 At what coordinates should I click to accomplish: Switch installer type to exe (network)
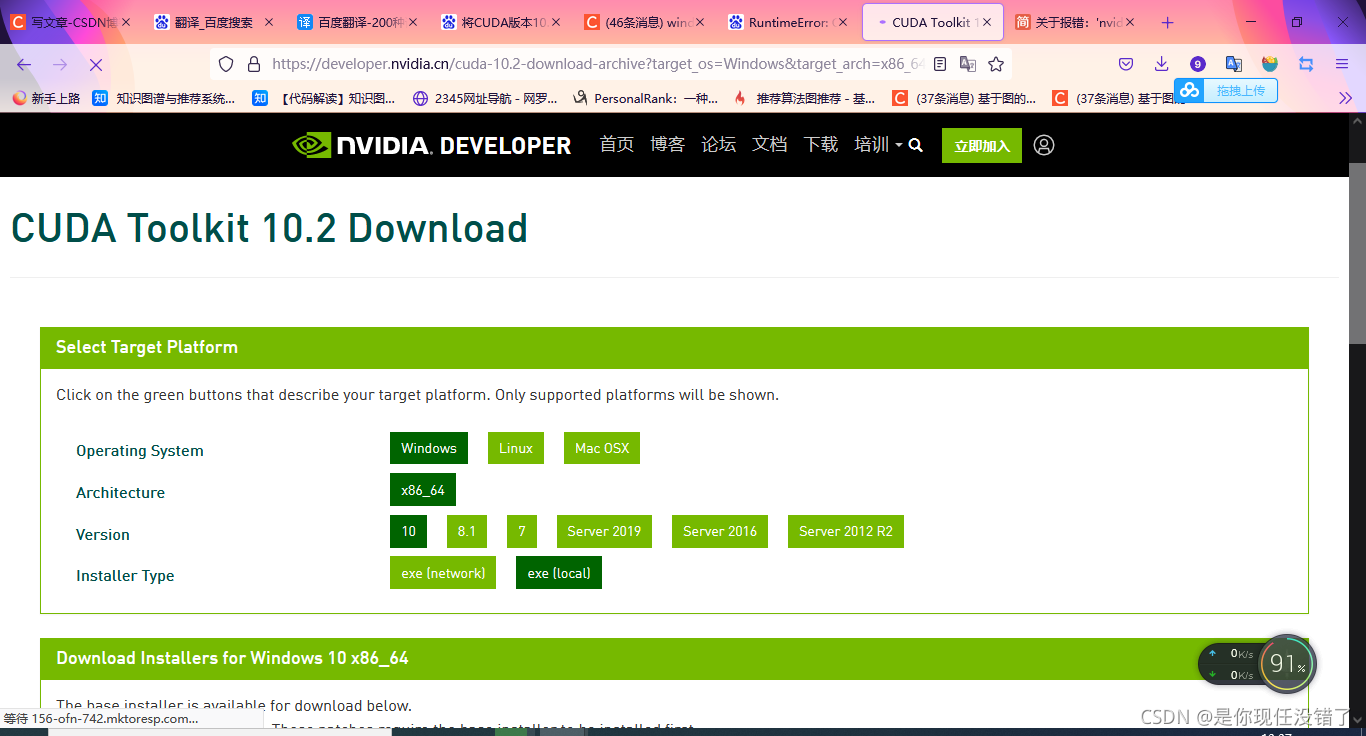point(442,572)
